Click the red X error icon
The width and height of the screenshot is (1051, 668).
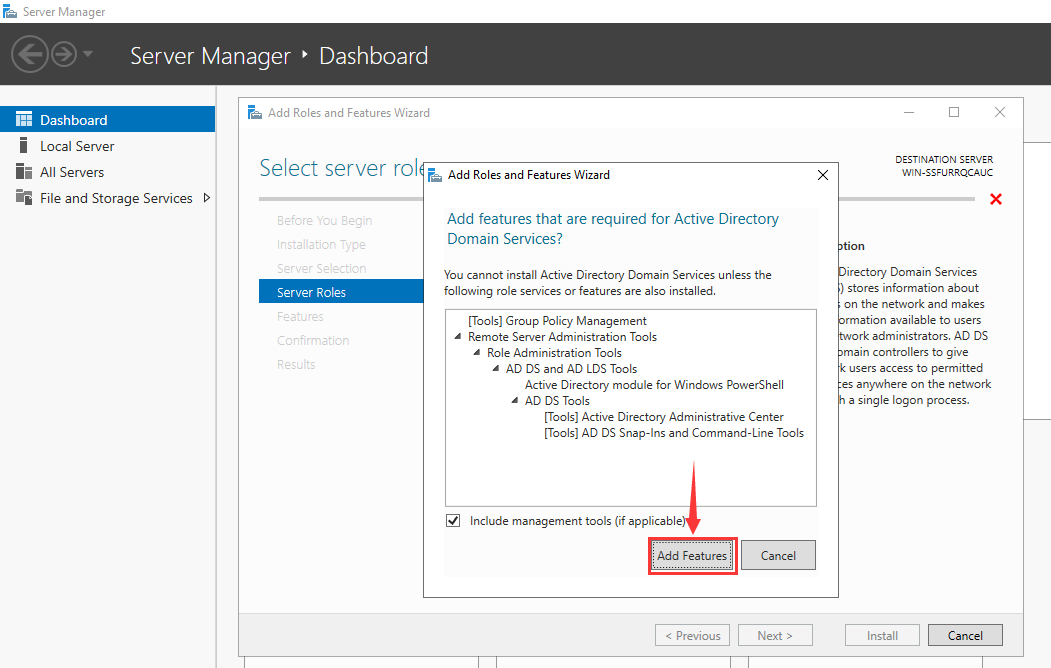[995, 200]
